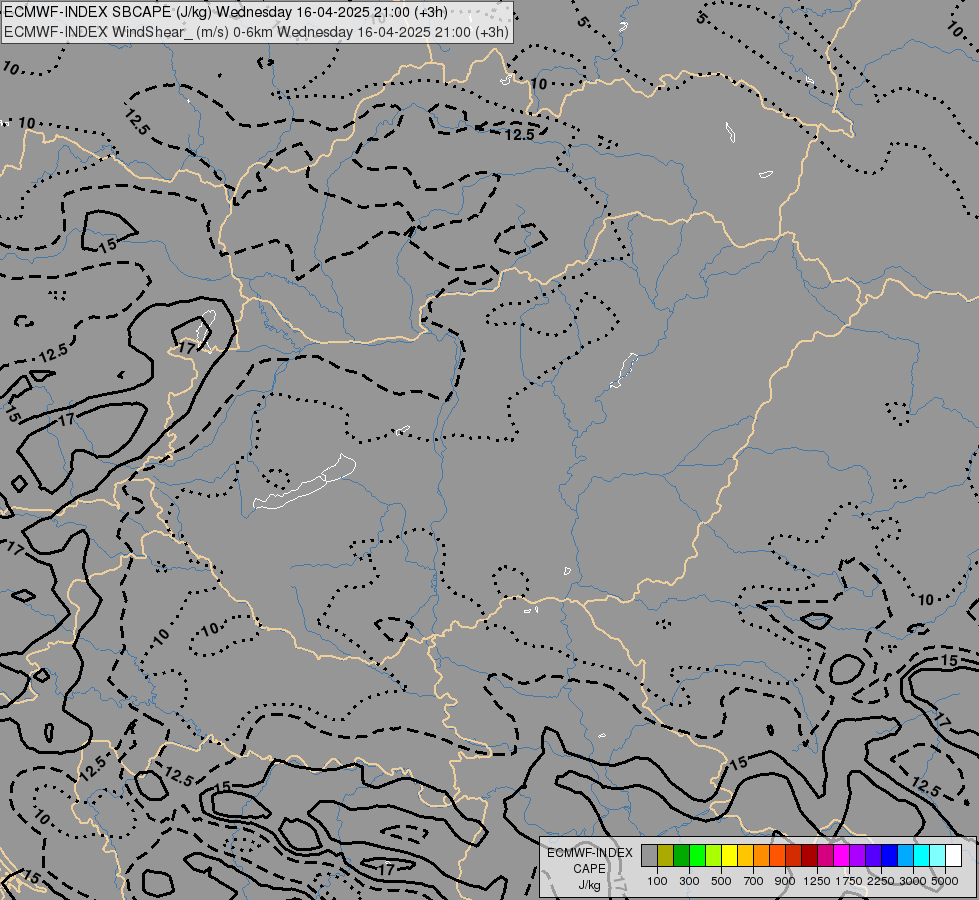Pick the dark maroon legend swatch
This screenshot has width=979, height=900.
[x=810, y=855]
